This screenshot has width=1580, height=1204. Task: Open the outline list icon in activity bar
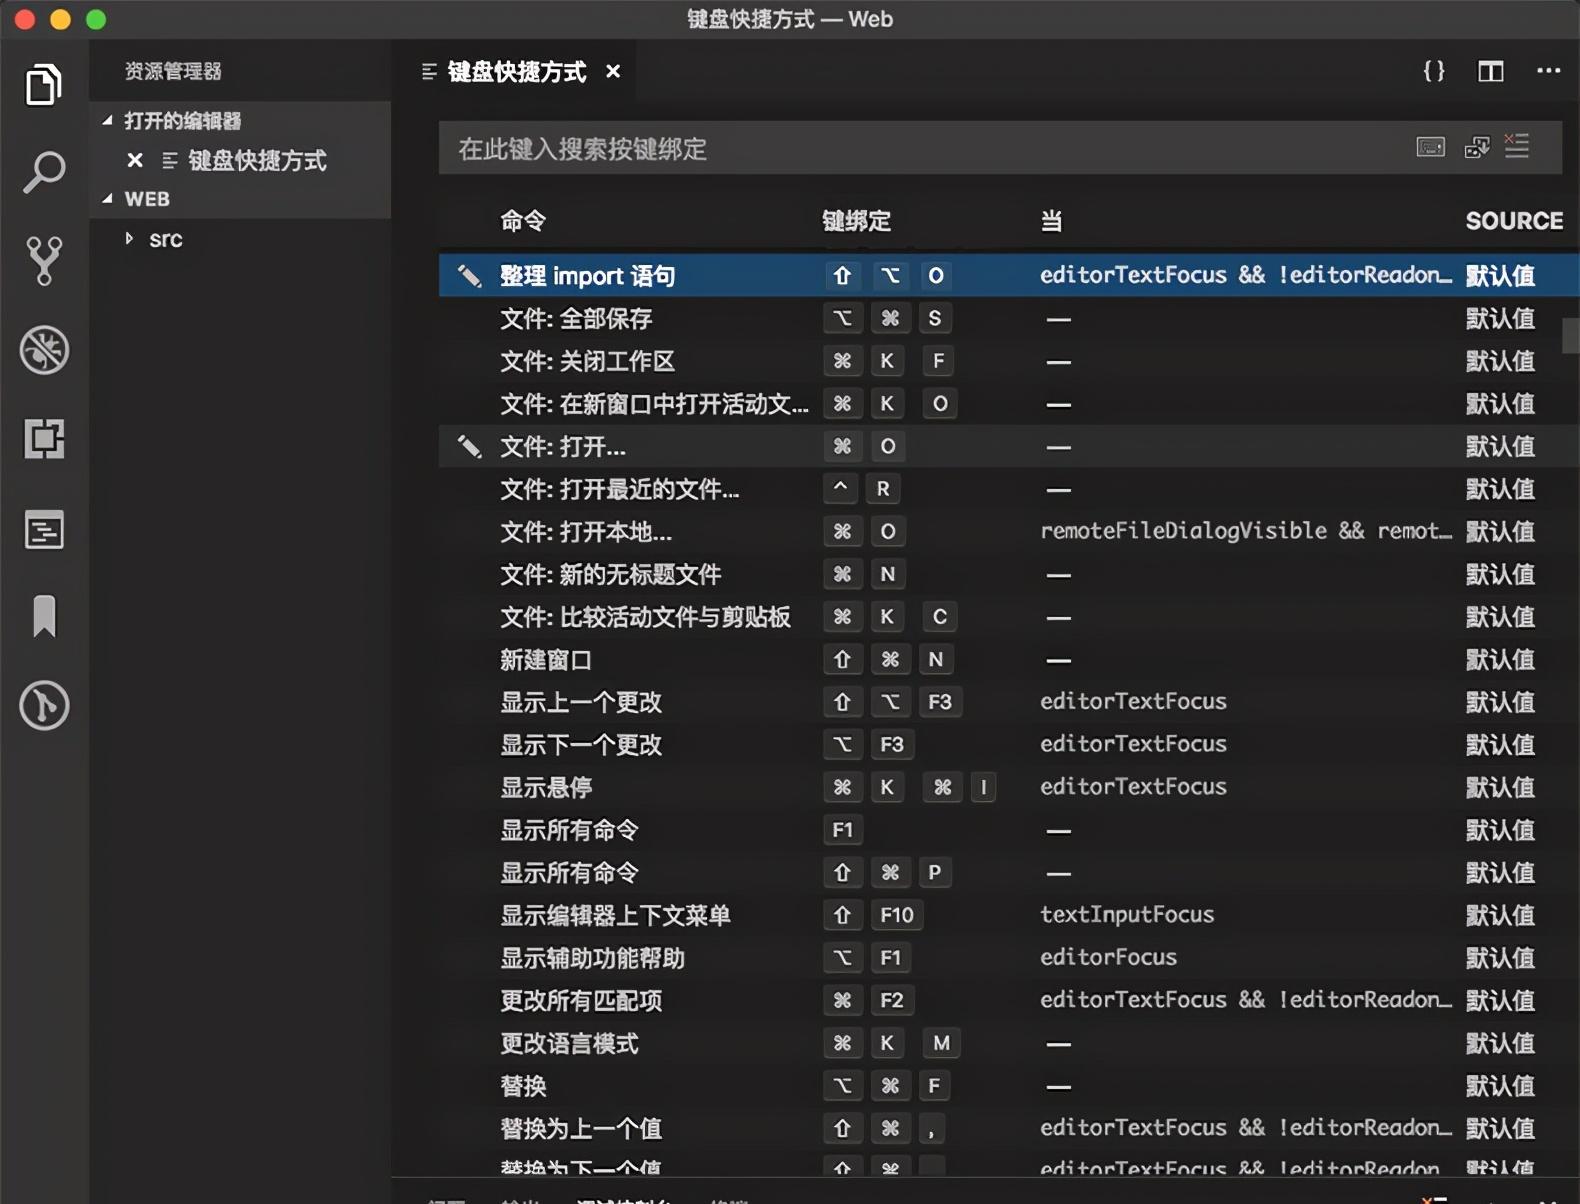44,530
